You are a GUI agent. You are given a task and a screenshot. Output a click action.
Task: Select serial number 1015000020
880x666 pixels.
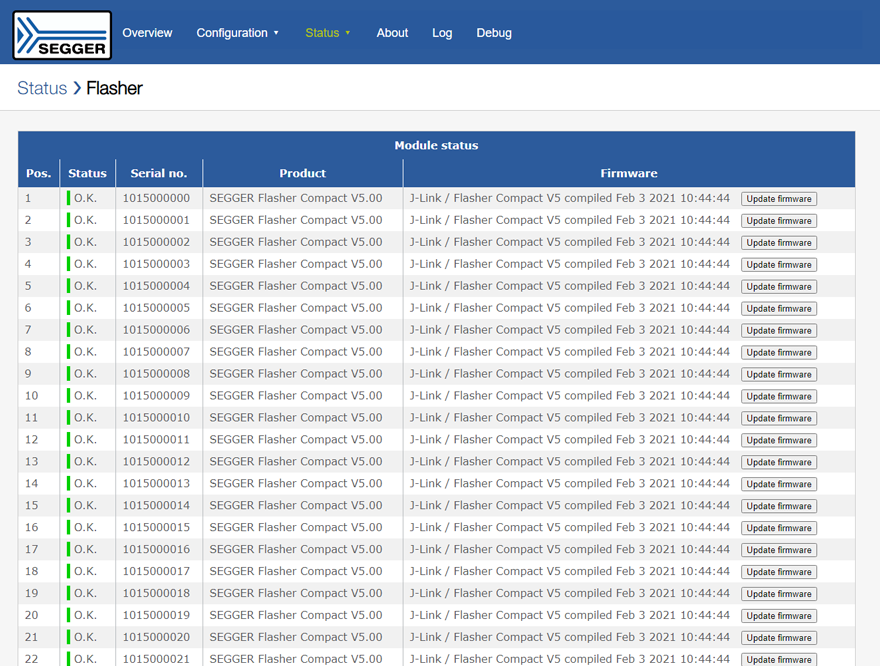(x=156, y=637)
